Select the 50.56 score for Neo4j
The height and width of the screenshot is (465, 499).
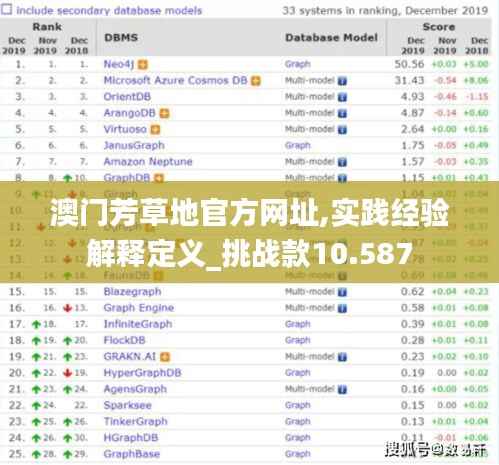click(409, 64)
